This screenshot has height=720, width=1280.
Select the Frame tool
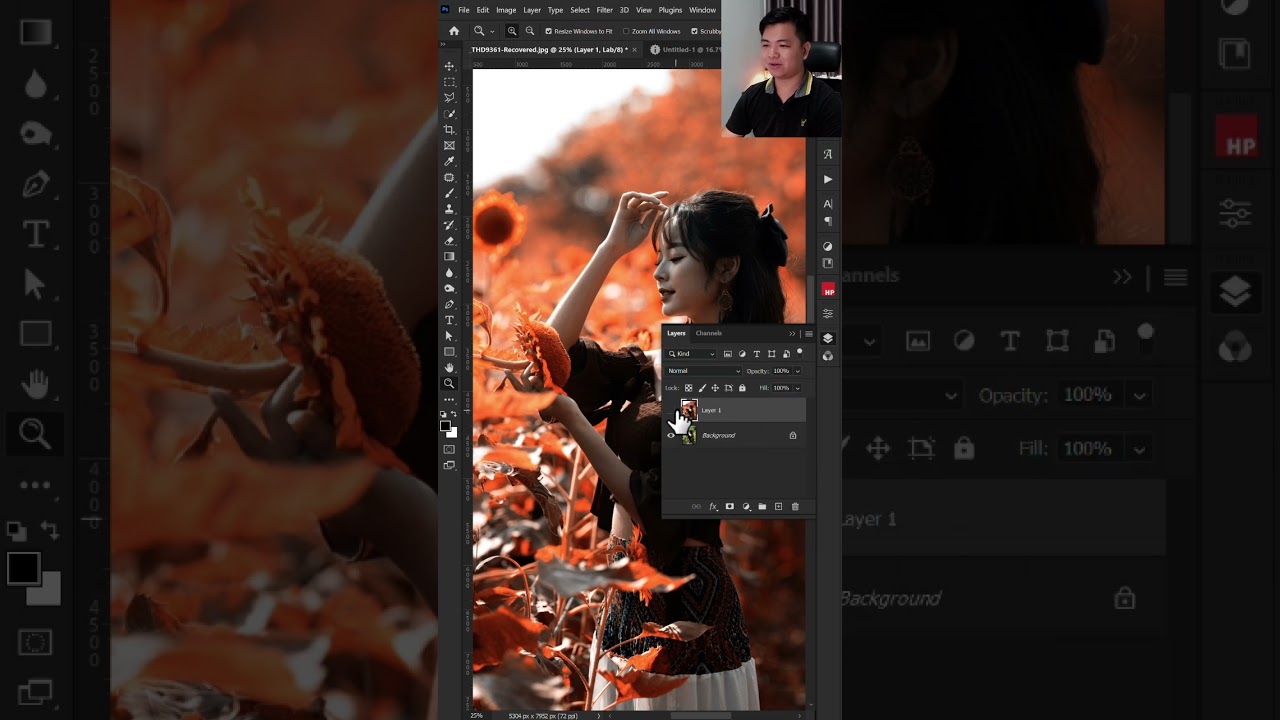(449, 146)
